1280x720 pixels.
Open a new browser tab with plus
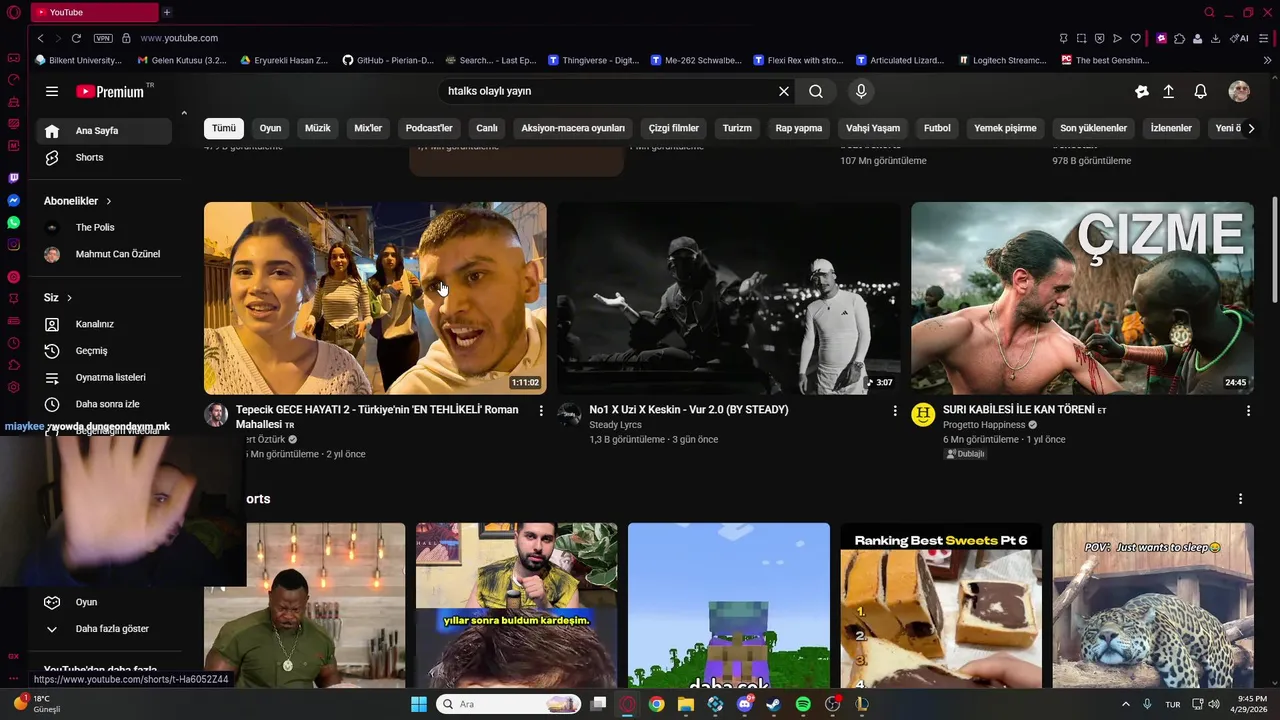(x=167, y=12)
